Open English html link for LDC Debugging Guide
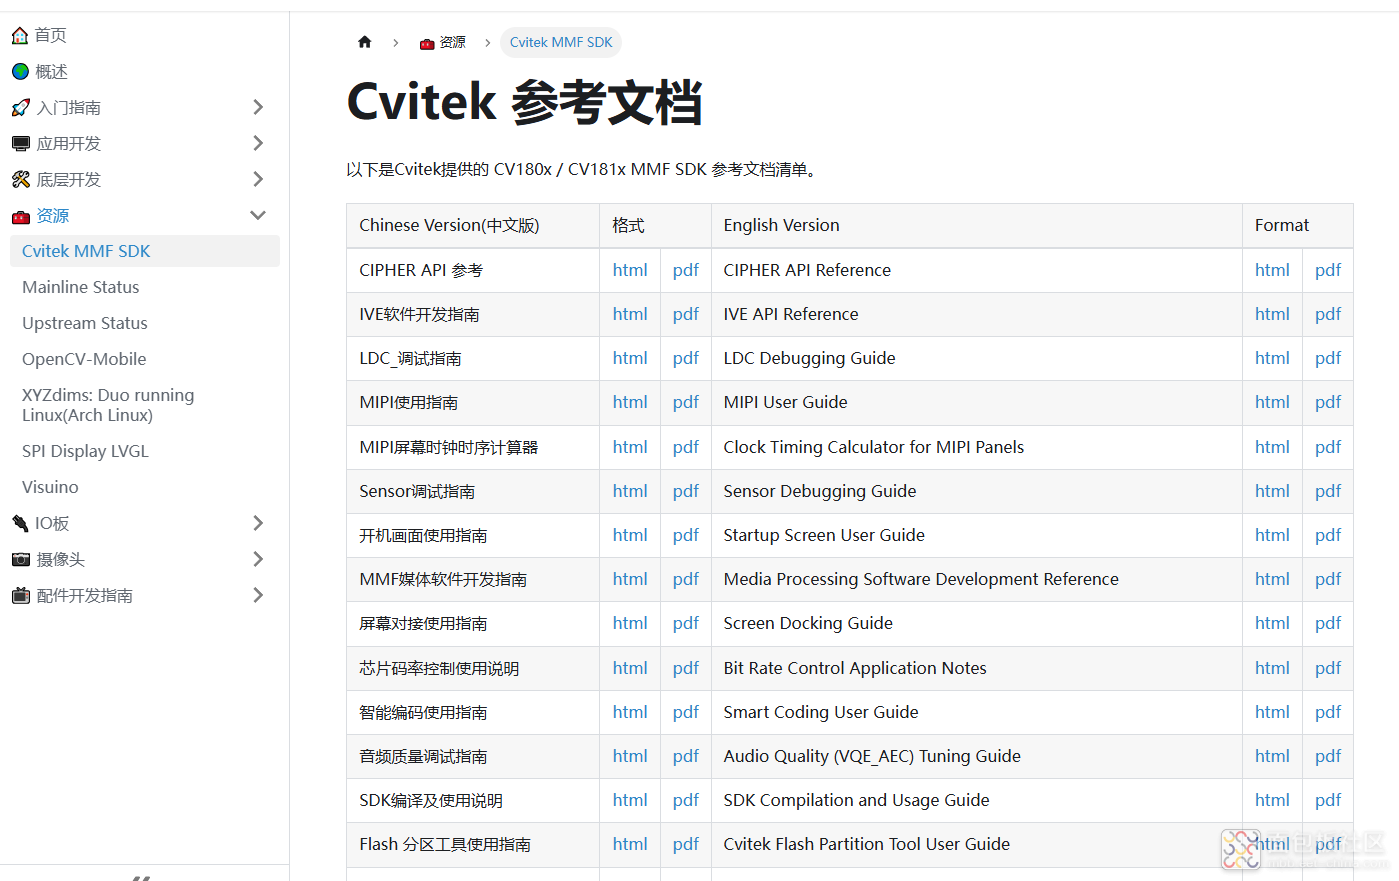Screen dimensions: 1399x881 pyautogui.click(x=1272, y=358)
